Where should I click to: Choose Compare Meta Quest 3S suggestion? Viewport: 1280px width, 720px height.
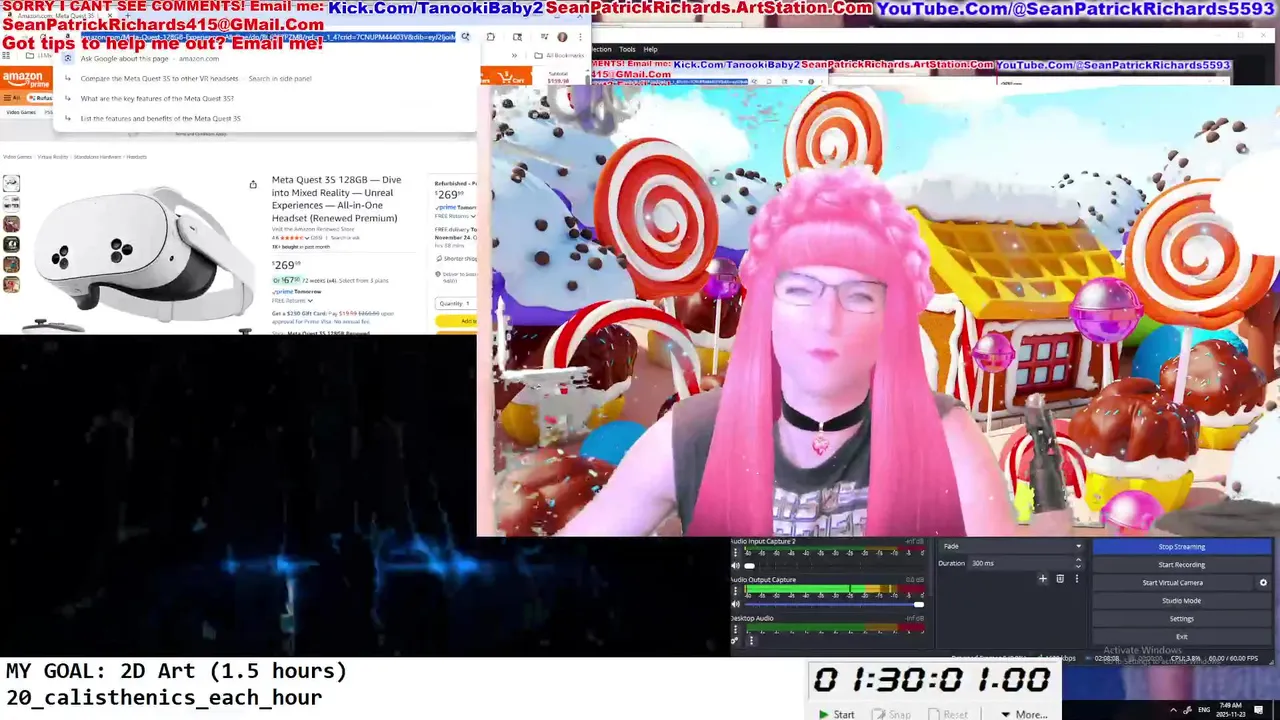265,78
